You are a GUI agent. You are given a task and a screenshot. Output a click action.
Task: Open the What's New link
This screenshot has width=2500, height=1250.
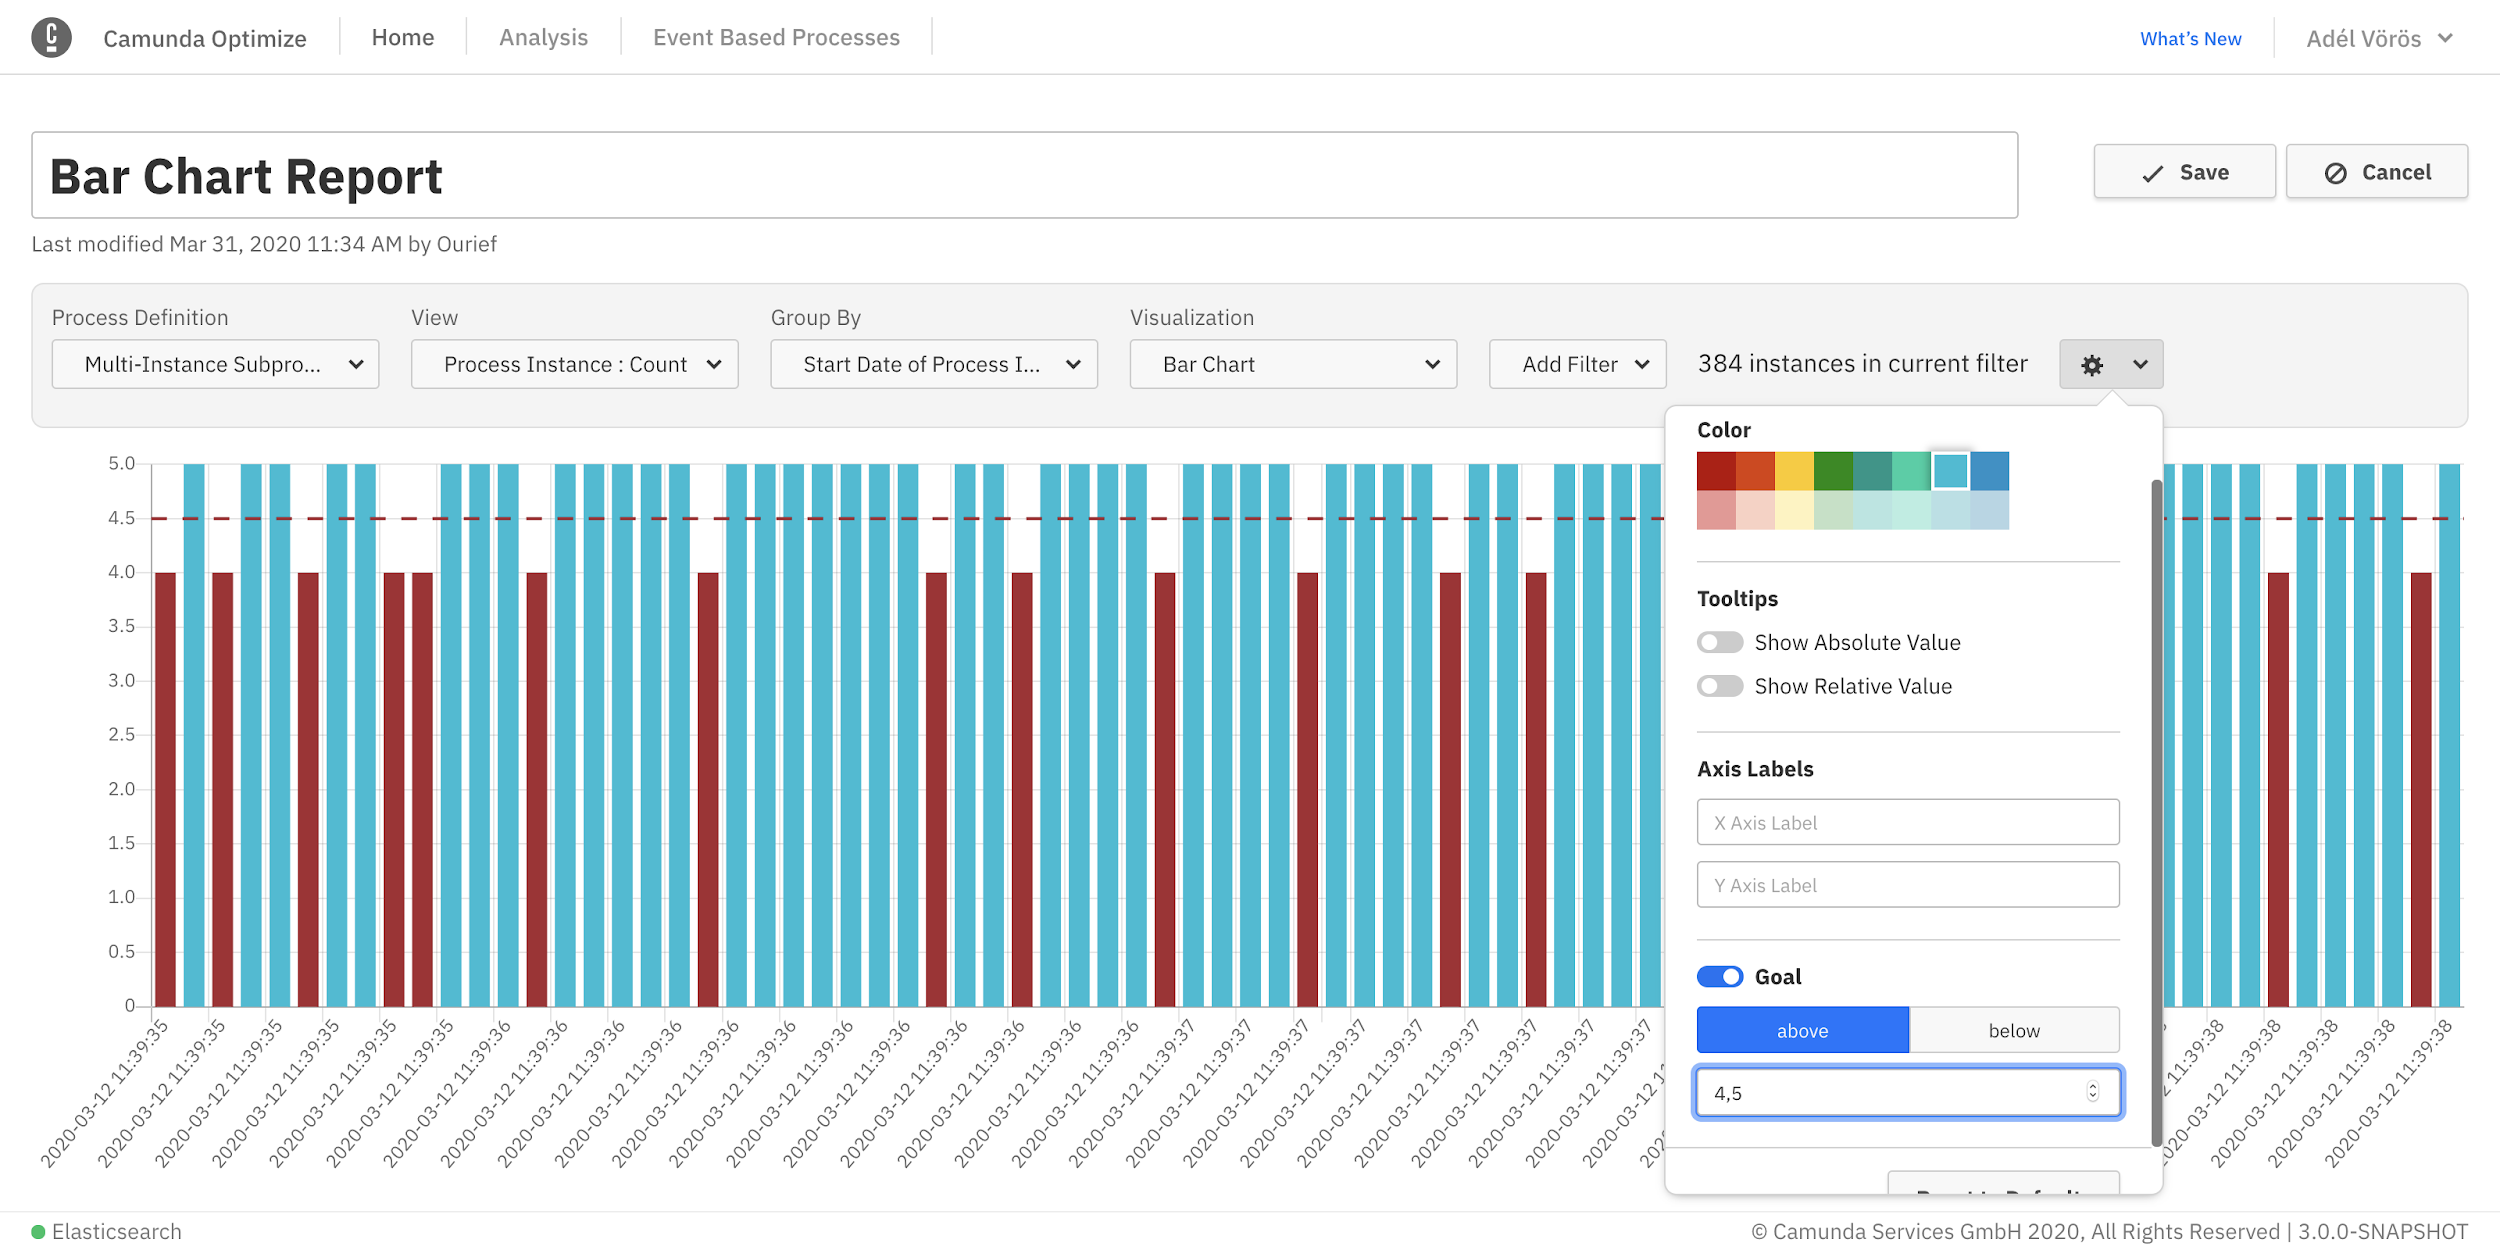pos(2190,38)
